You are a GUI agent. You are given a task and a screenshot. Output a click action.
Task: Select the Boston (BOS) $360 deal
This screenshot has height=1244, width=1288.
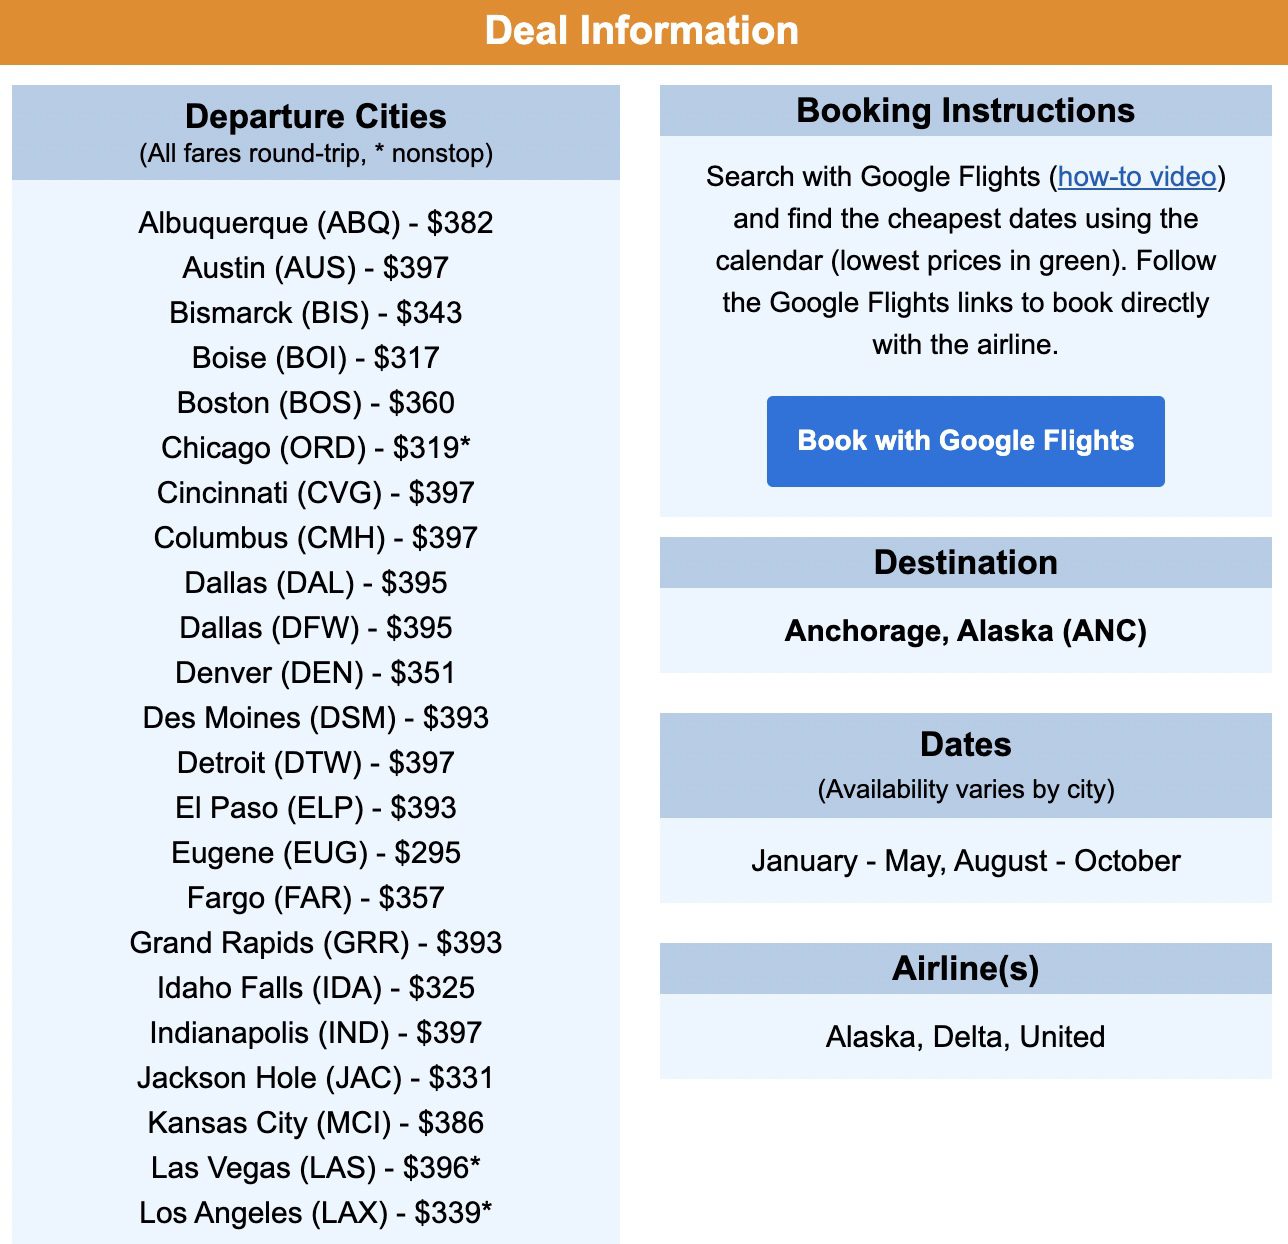tap(316, 403)
